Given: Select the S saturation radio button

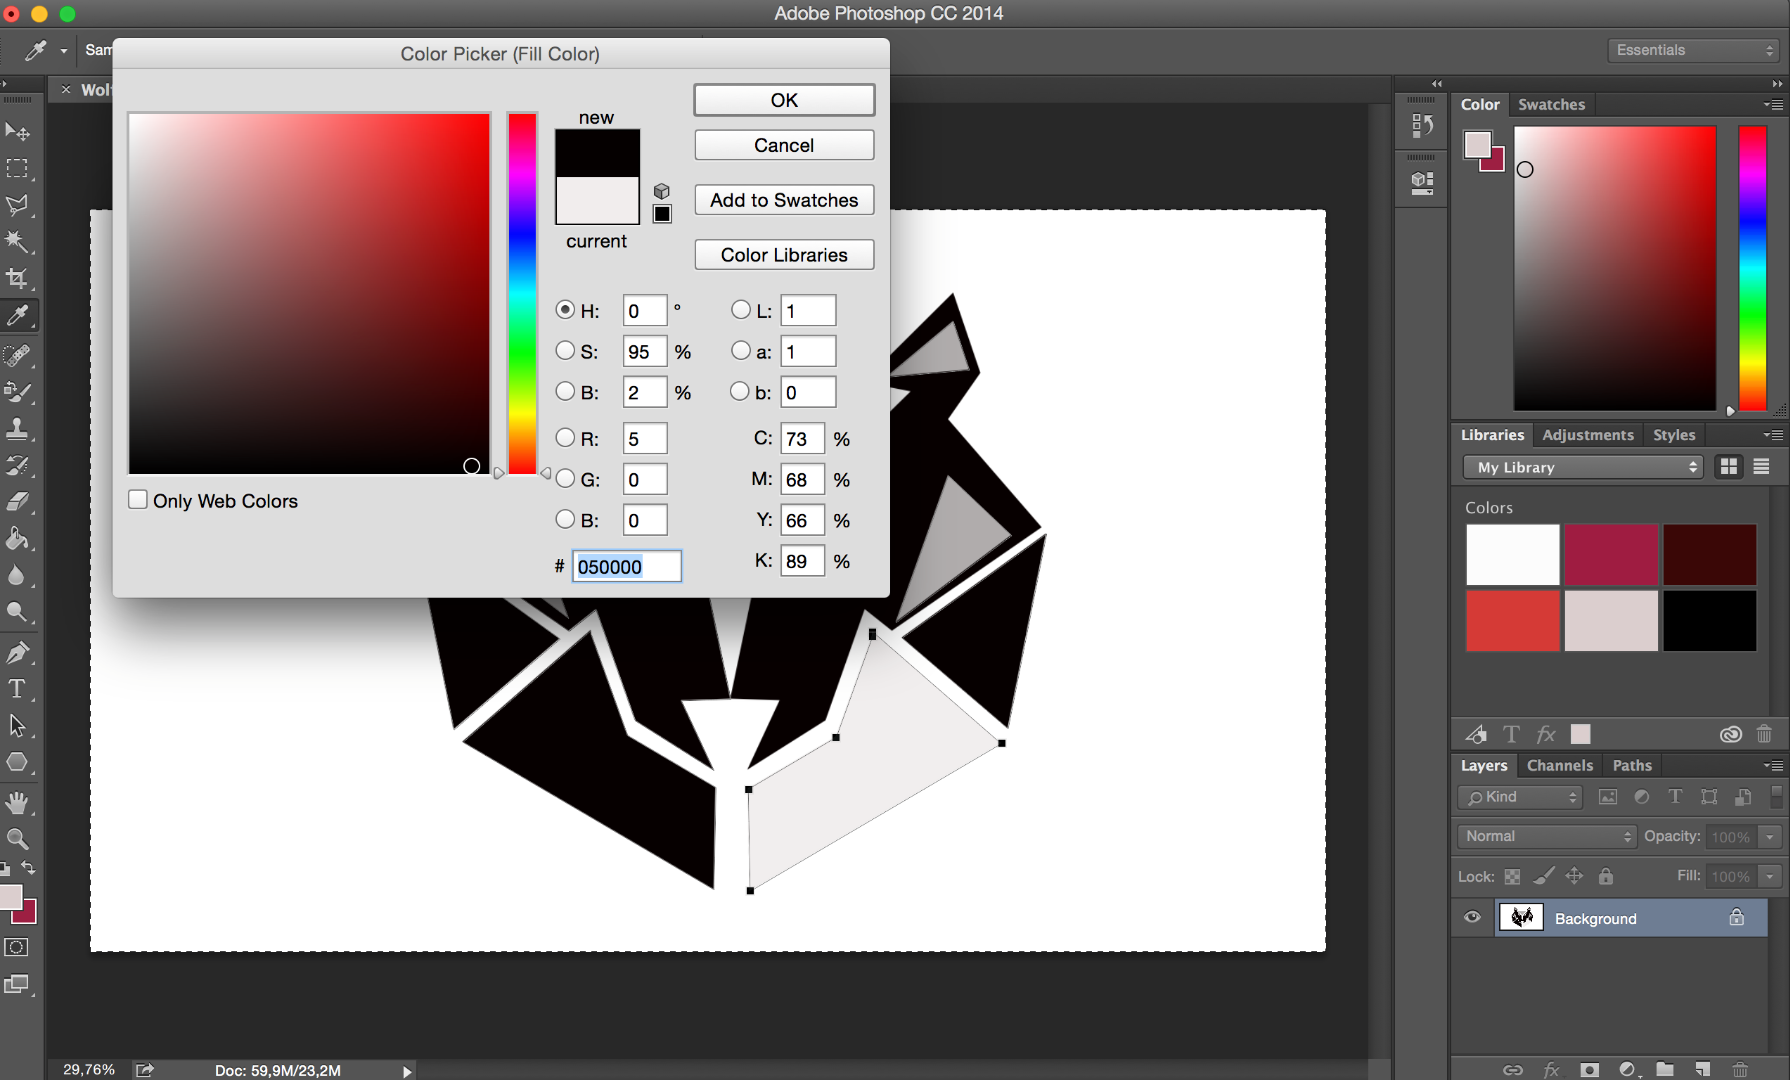Looking at the screenshot, I should [565, 351].
